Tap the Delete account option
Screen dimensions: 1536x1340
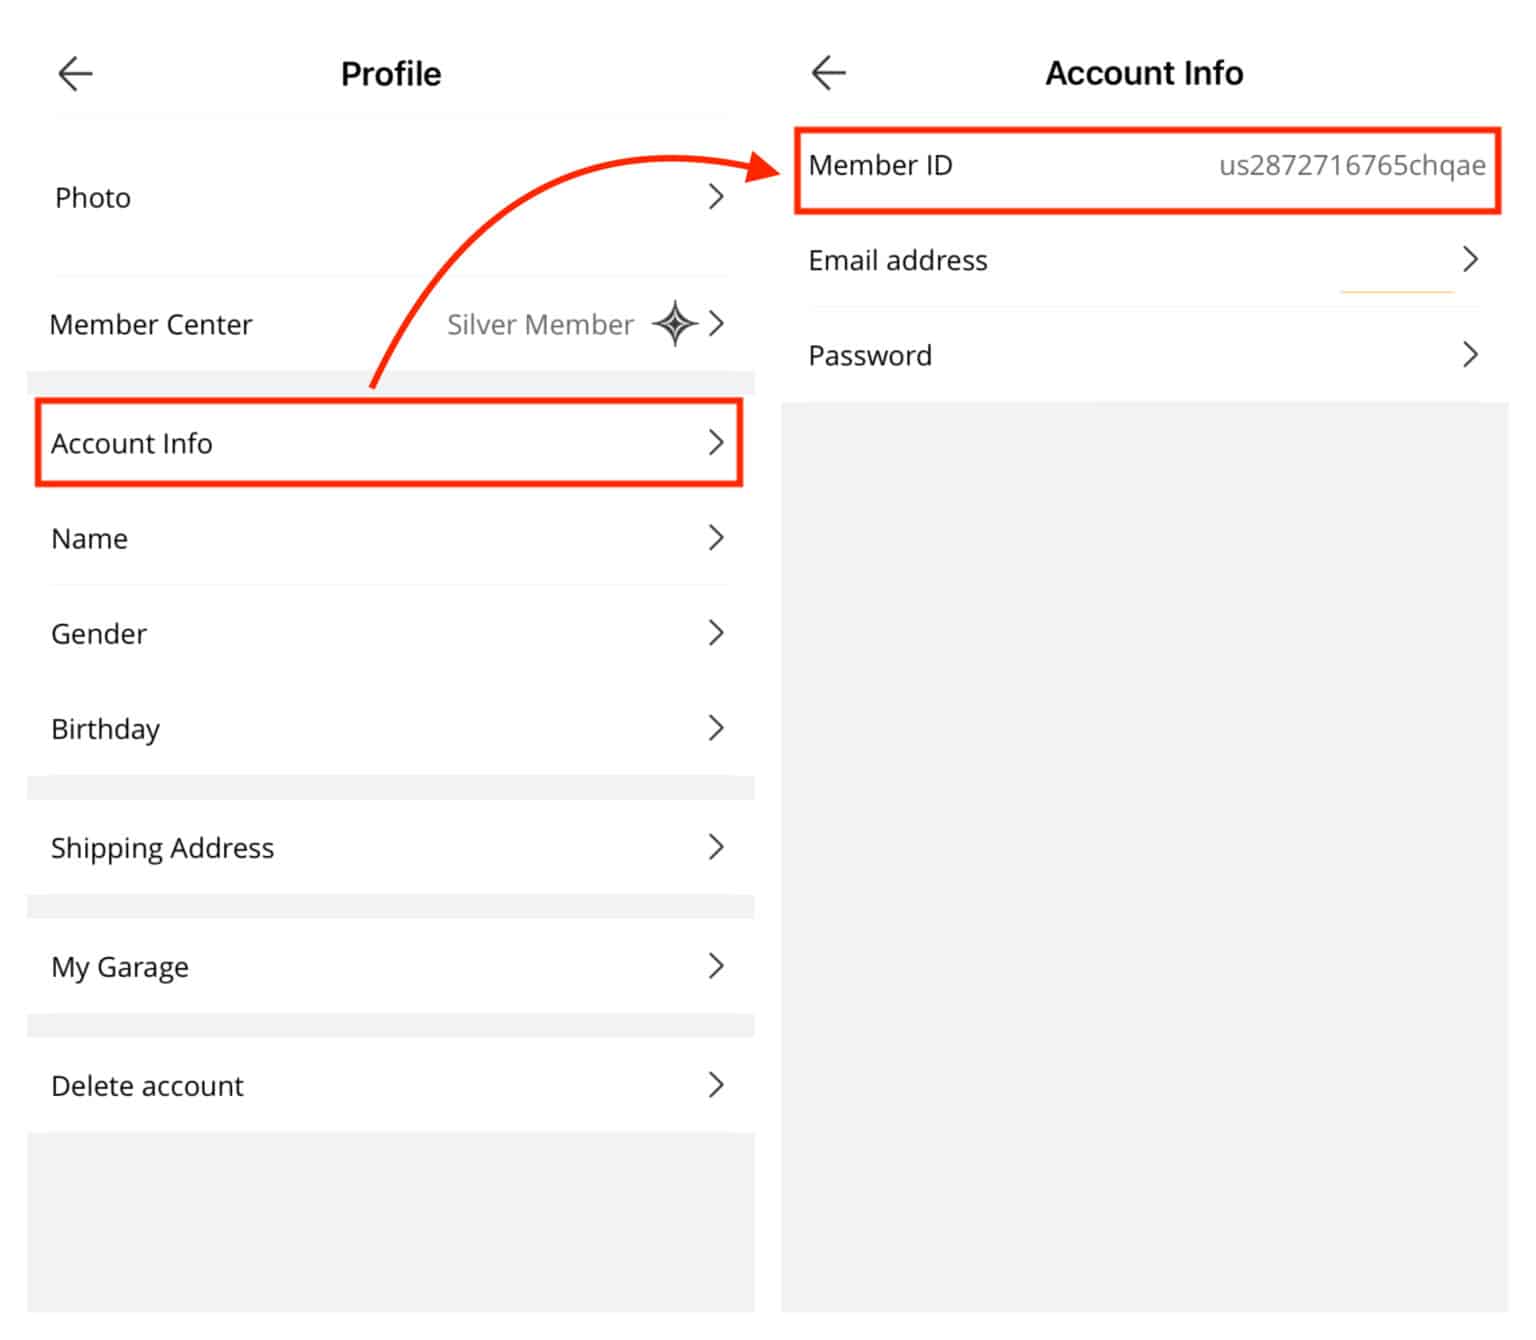pos(390,1085)
